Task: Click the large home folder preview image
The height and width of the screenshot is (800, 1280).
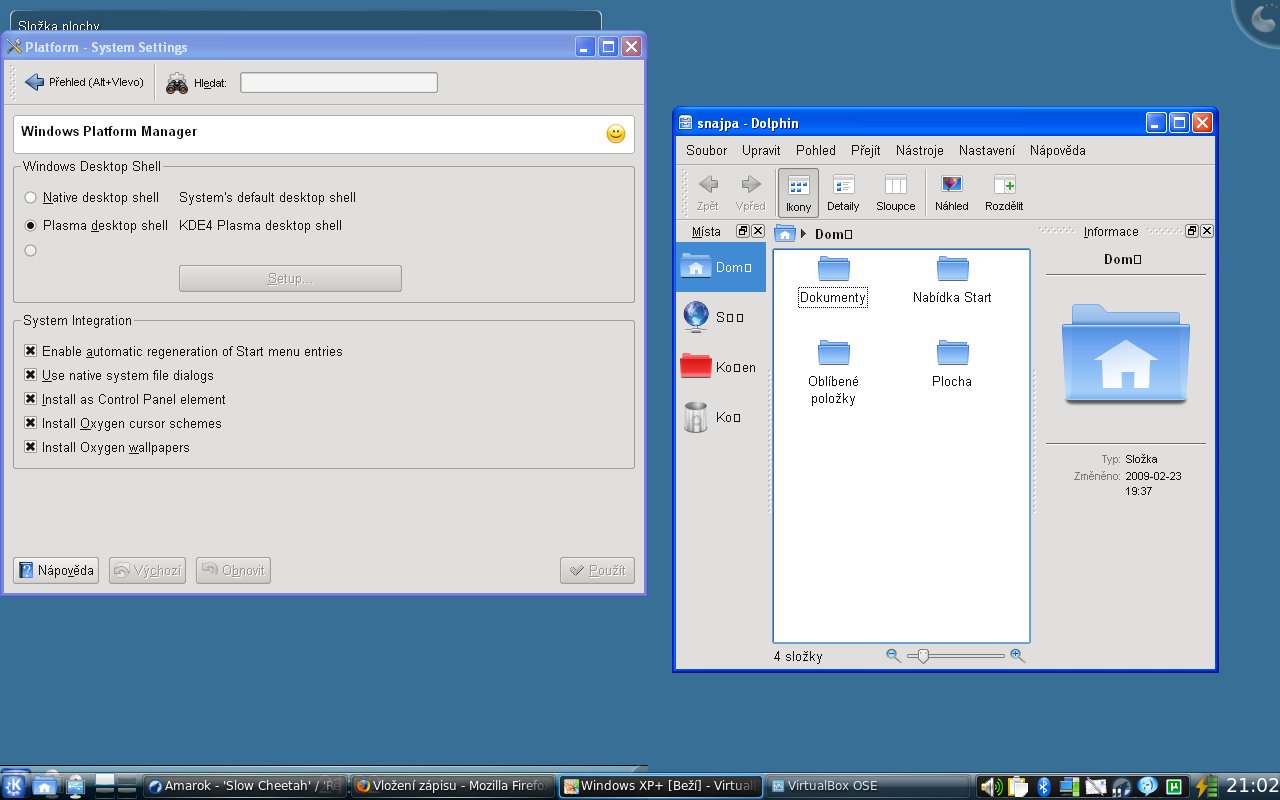Action: coord(1126,354)
